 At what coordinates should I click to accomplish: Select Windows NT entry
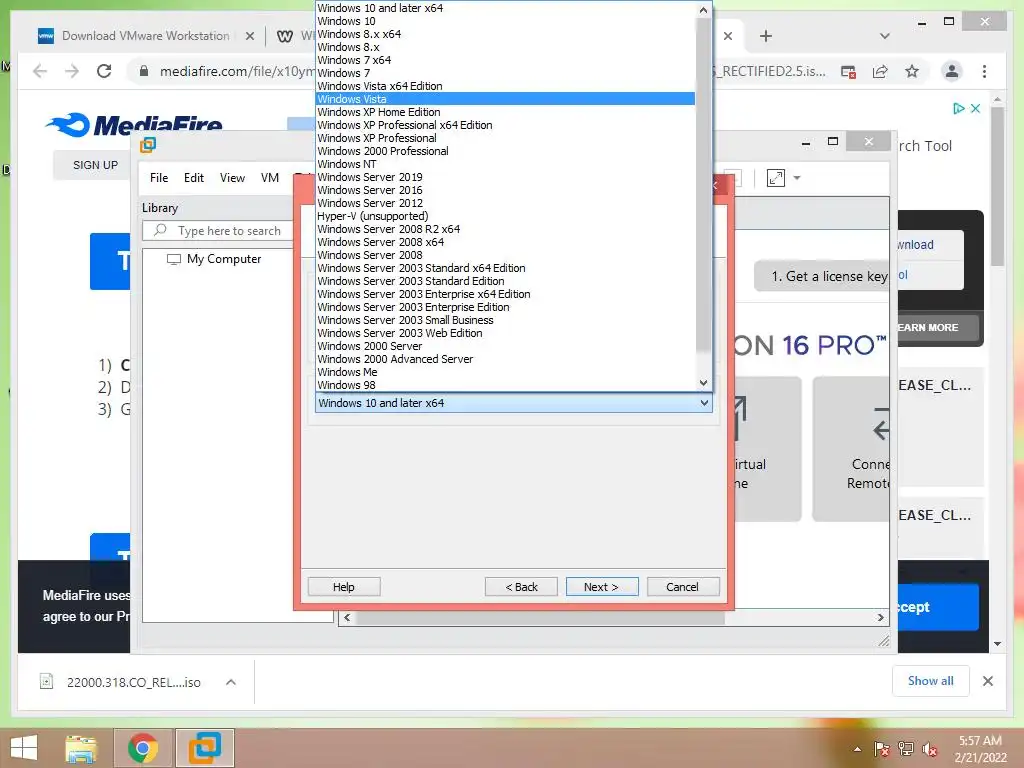click(x=505, y=164)
